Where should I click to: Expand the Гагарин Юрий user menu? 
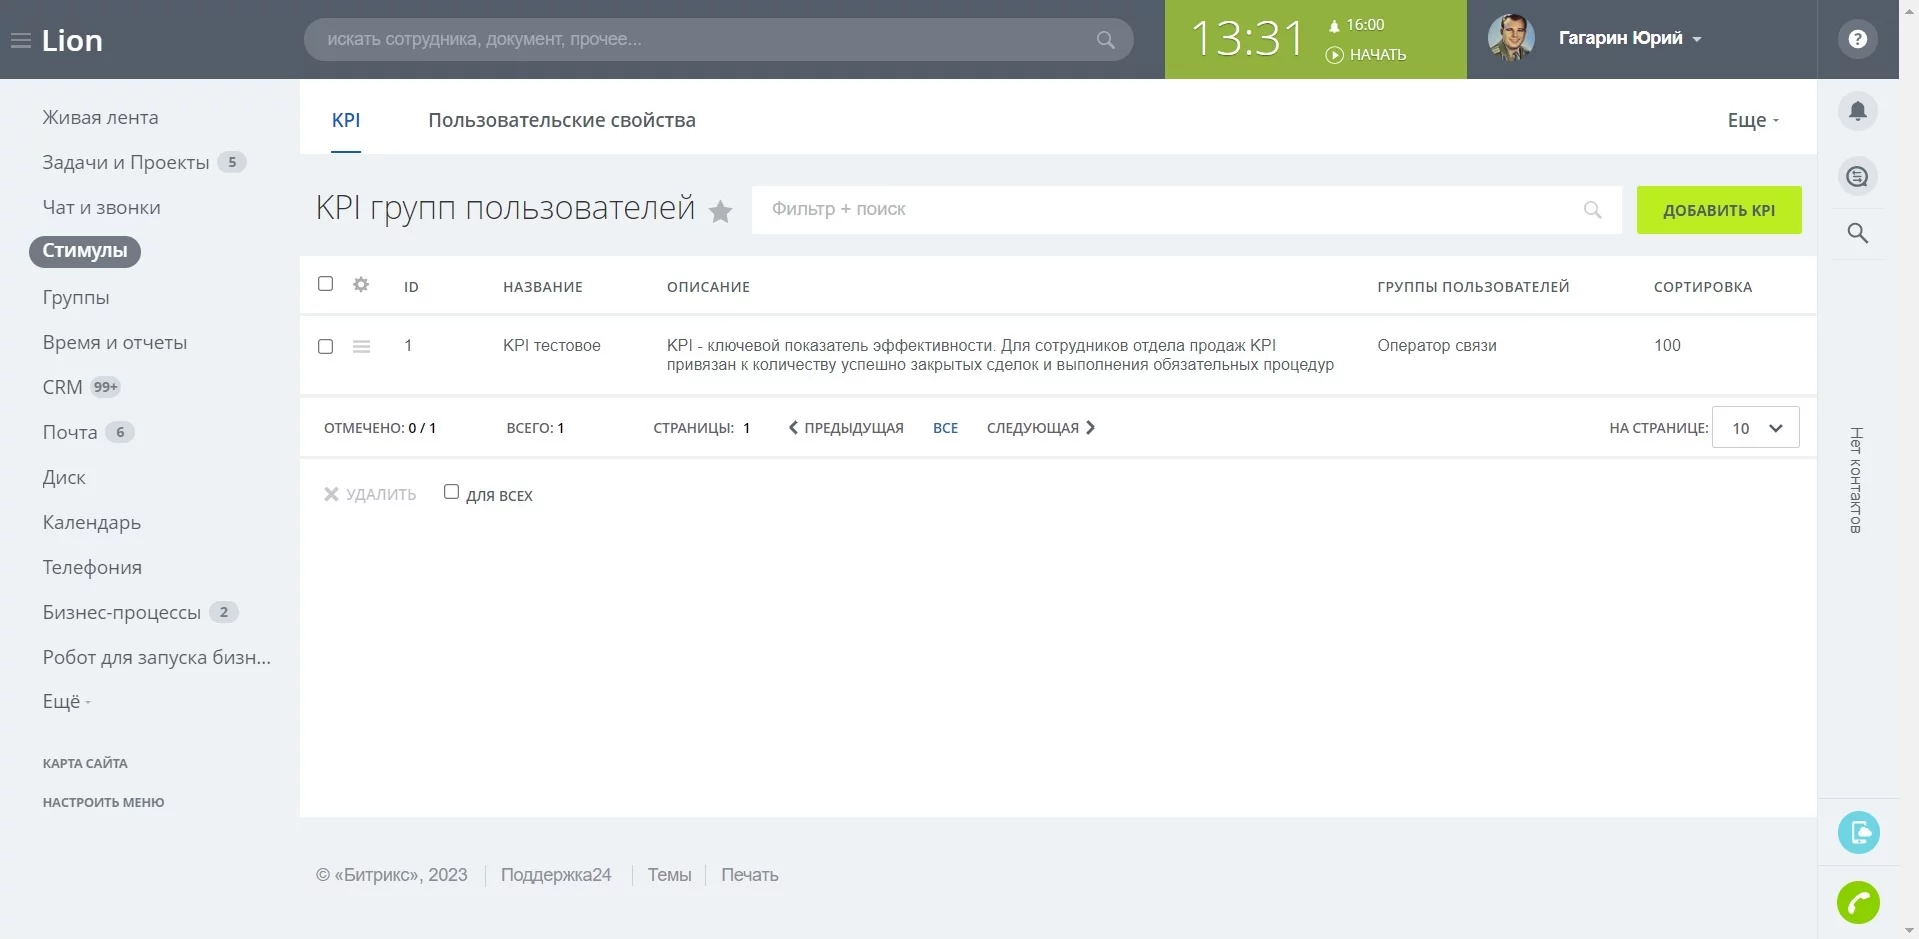tap(1629, 39)
